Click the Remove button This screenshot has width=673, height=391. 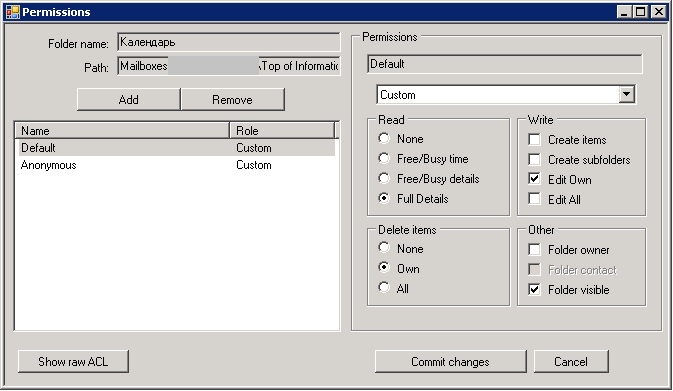tap(232, 100)
